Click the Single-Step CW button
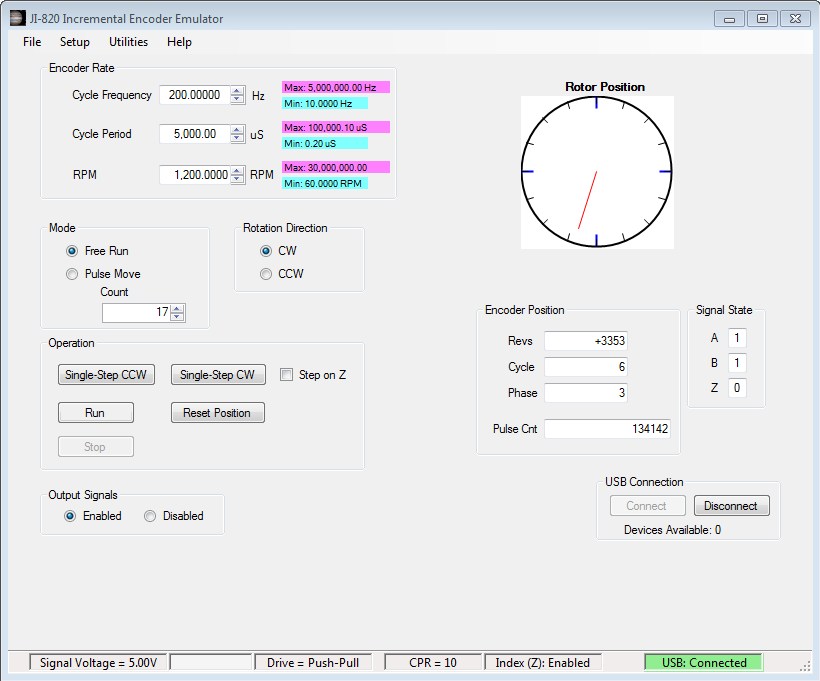Screen dimensions: 820x681 click(x=218, y=374)
